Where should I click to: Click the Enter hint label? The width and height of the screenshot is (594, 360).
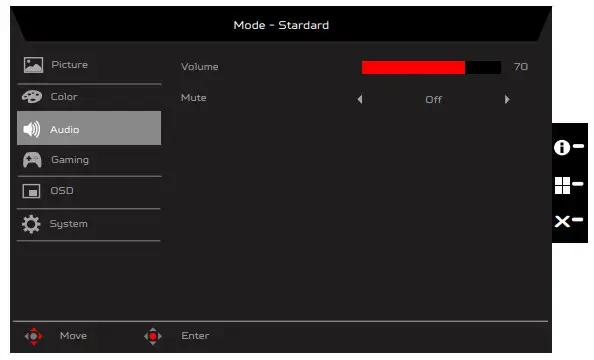pyautogui.click(x=195, y=336)
